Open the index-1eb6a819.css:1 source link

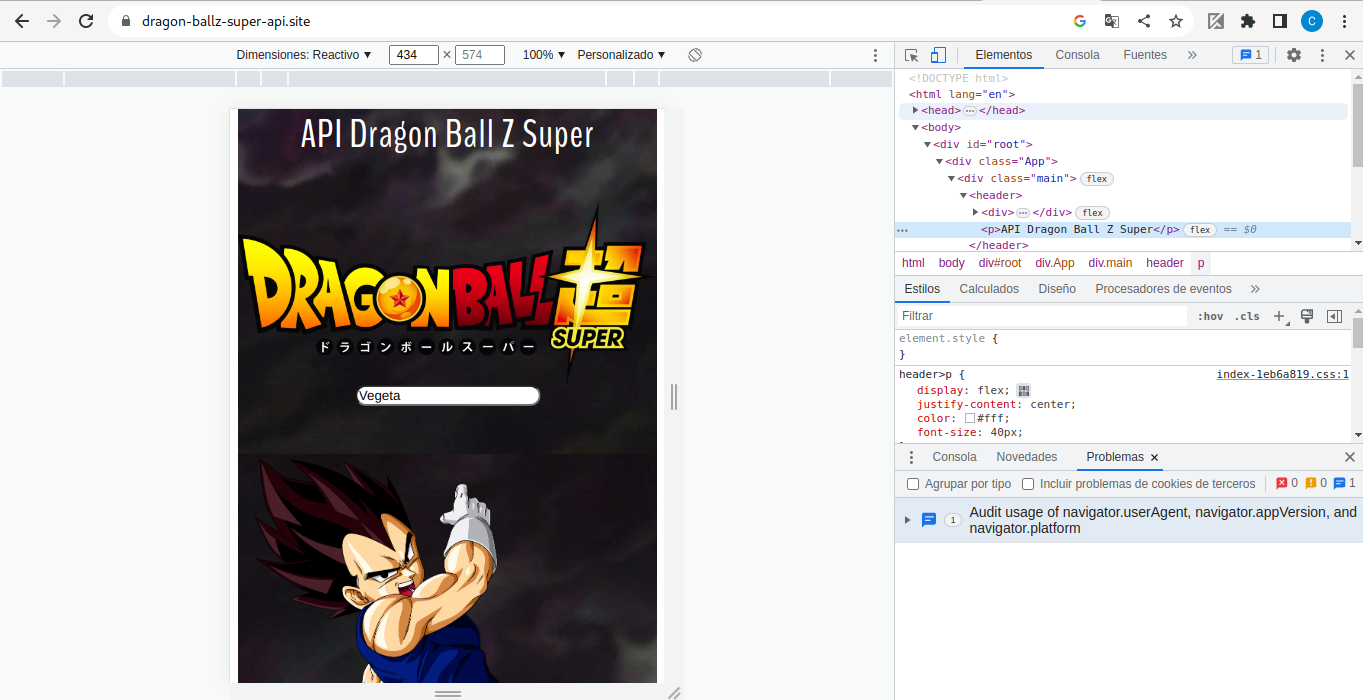(1282, 375)
